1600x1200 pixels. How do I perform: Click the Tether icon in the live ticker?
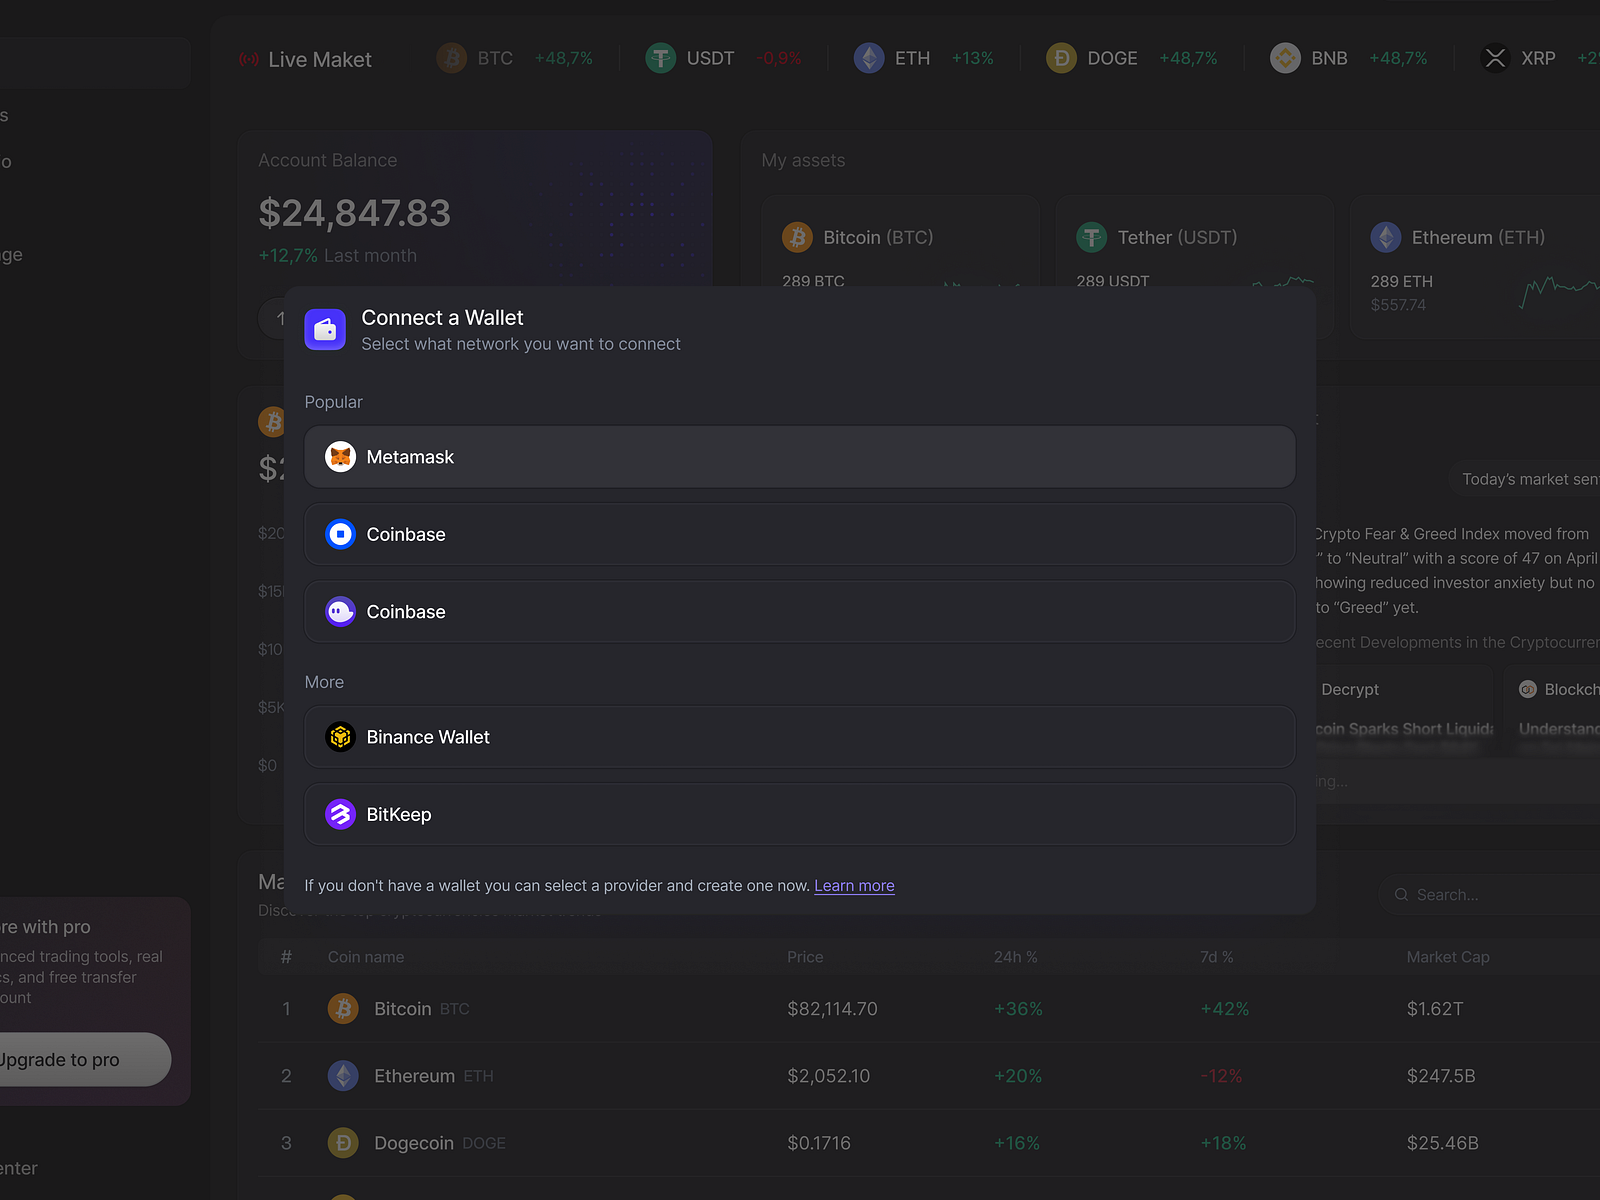click(660, 58)
